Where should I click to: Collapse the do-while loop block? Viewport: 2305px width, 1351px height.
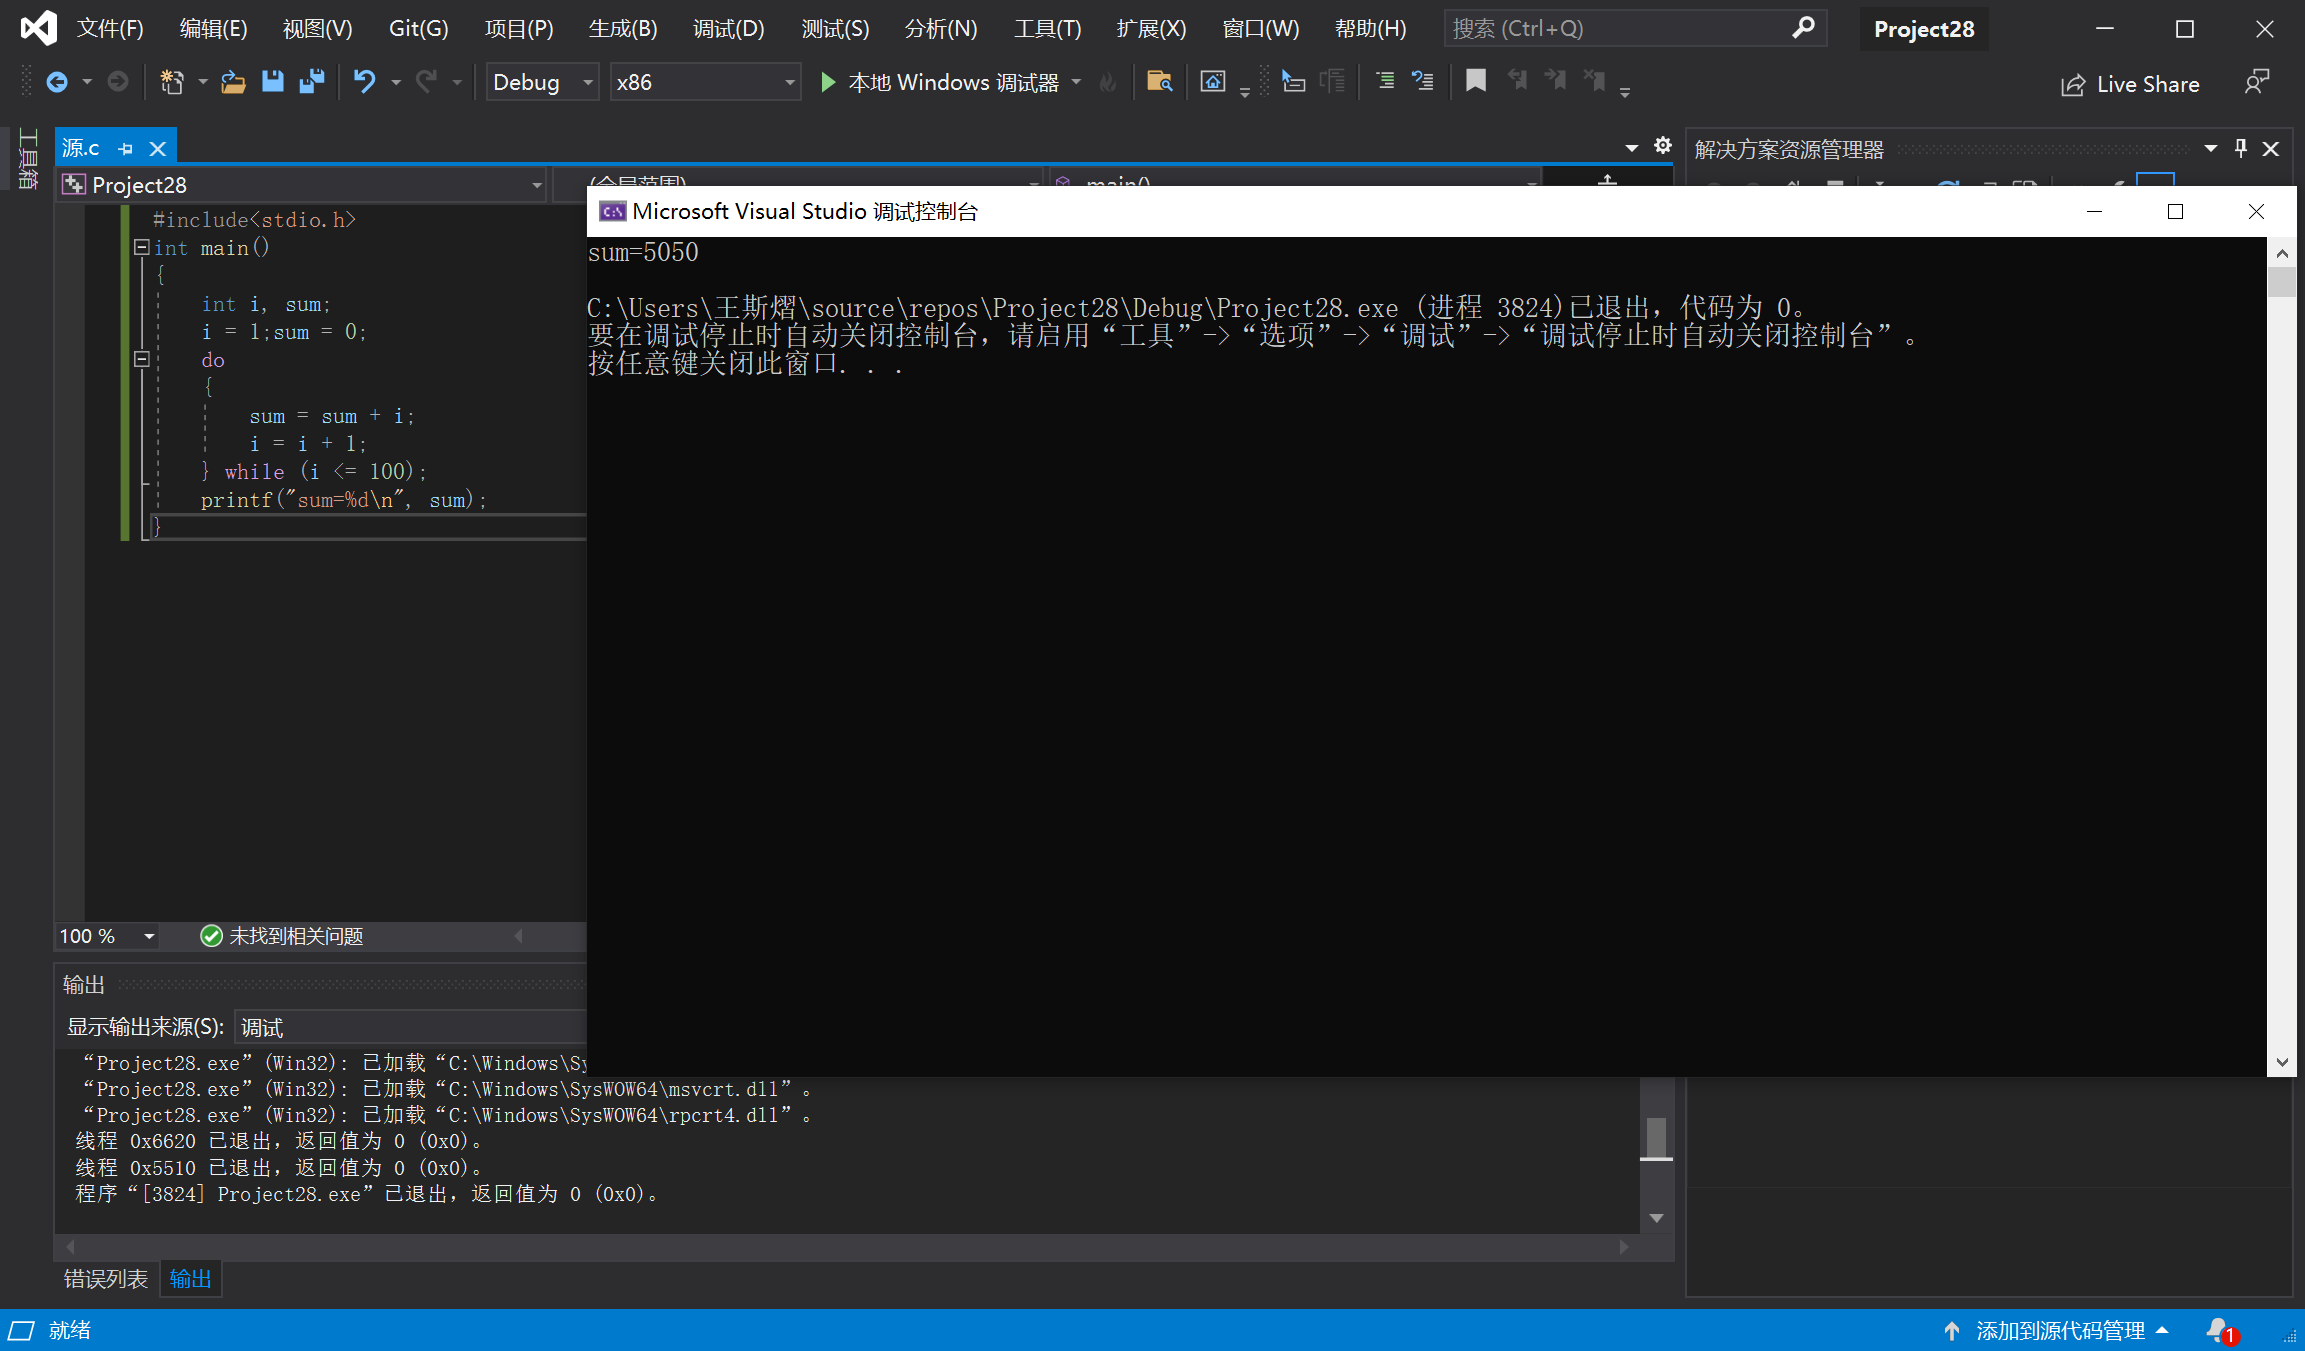tap(142, 359)
